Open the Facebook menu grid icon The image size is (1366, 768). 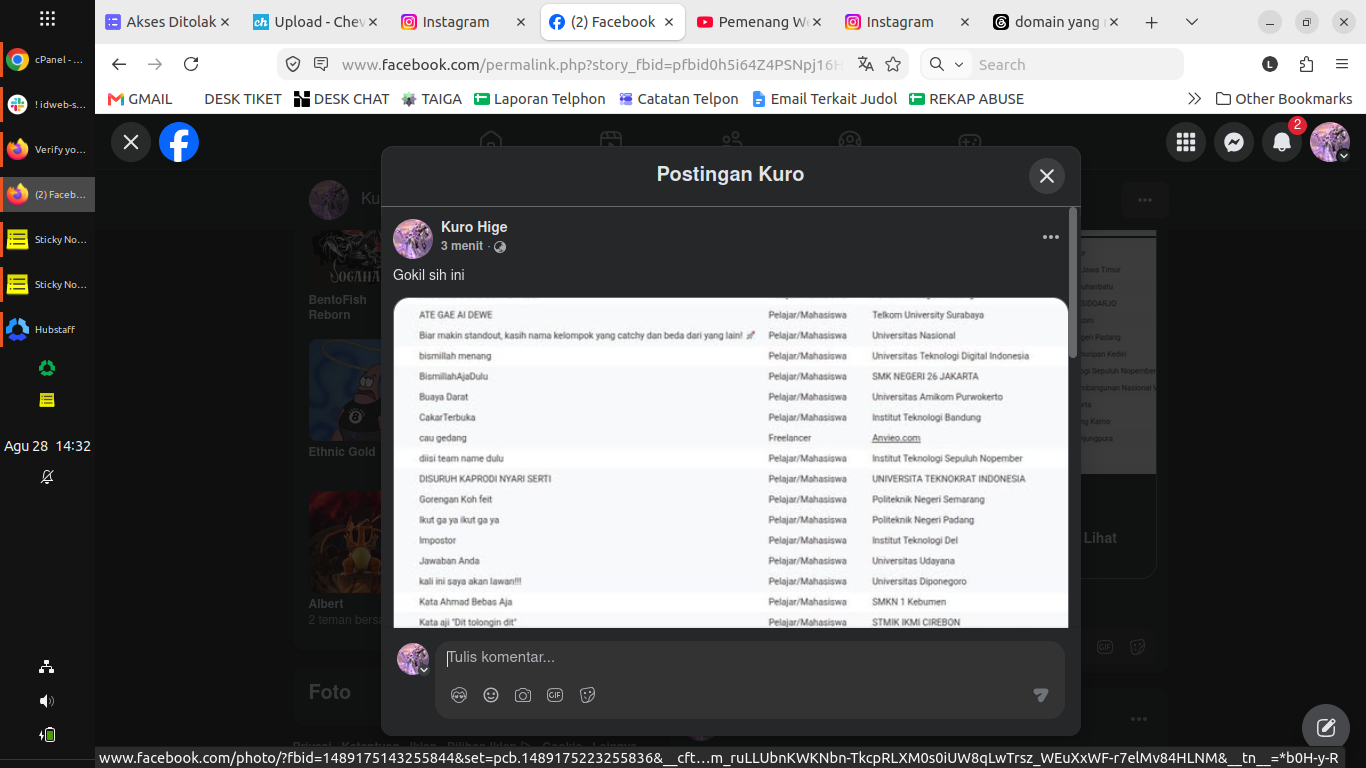pos(1186,142)
